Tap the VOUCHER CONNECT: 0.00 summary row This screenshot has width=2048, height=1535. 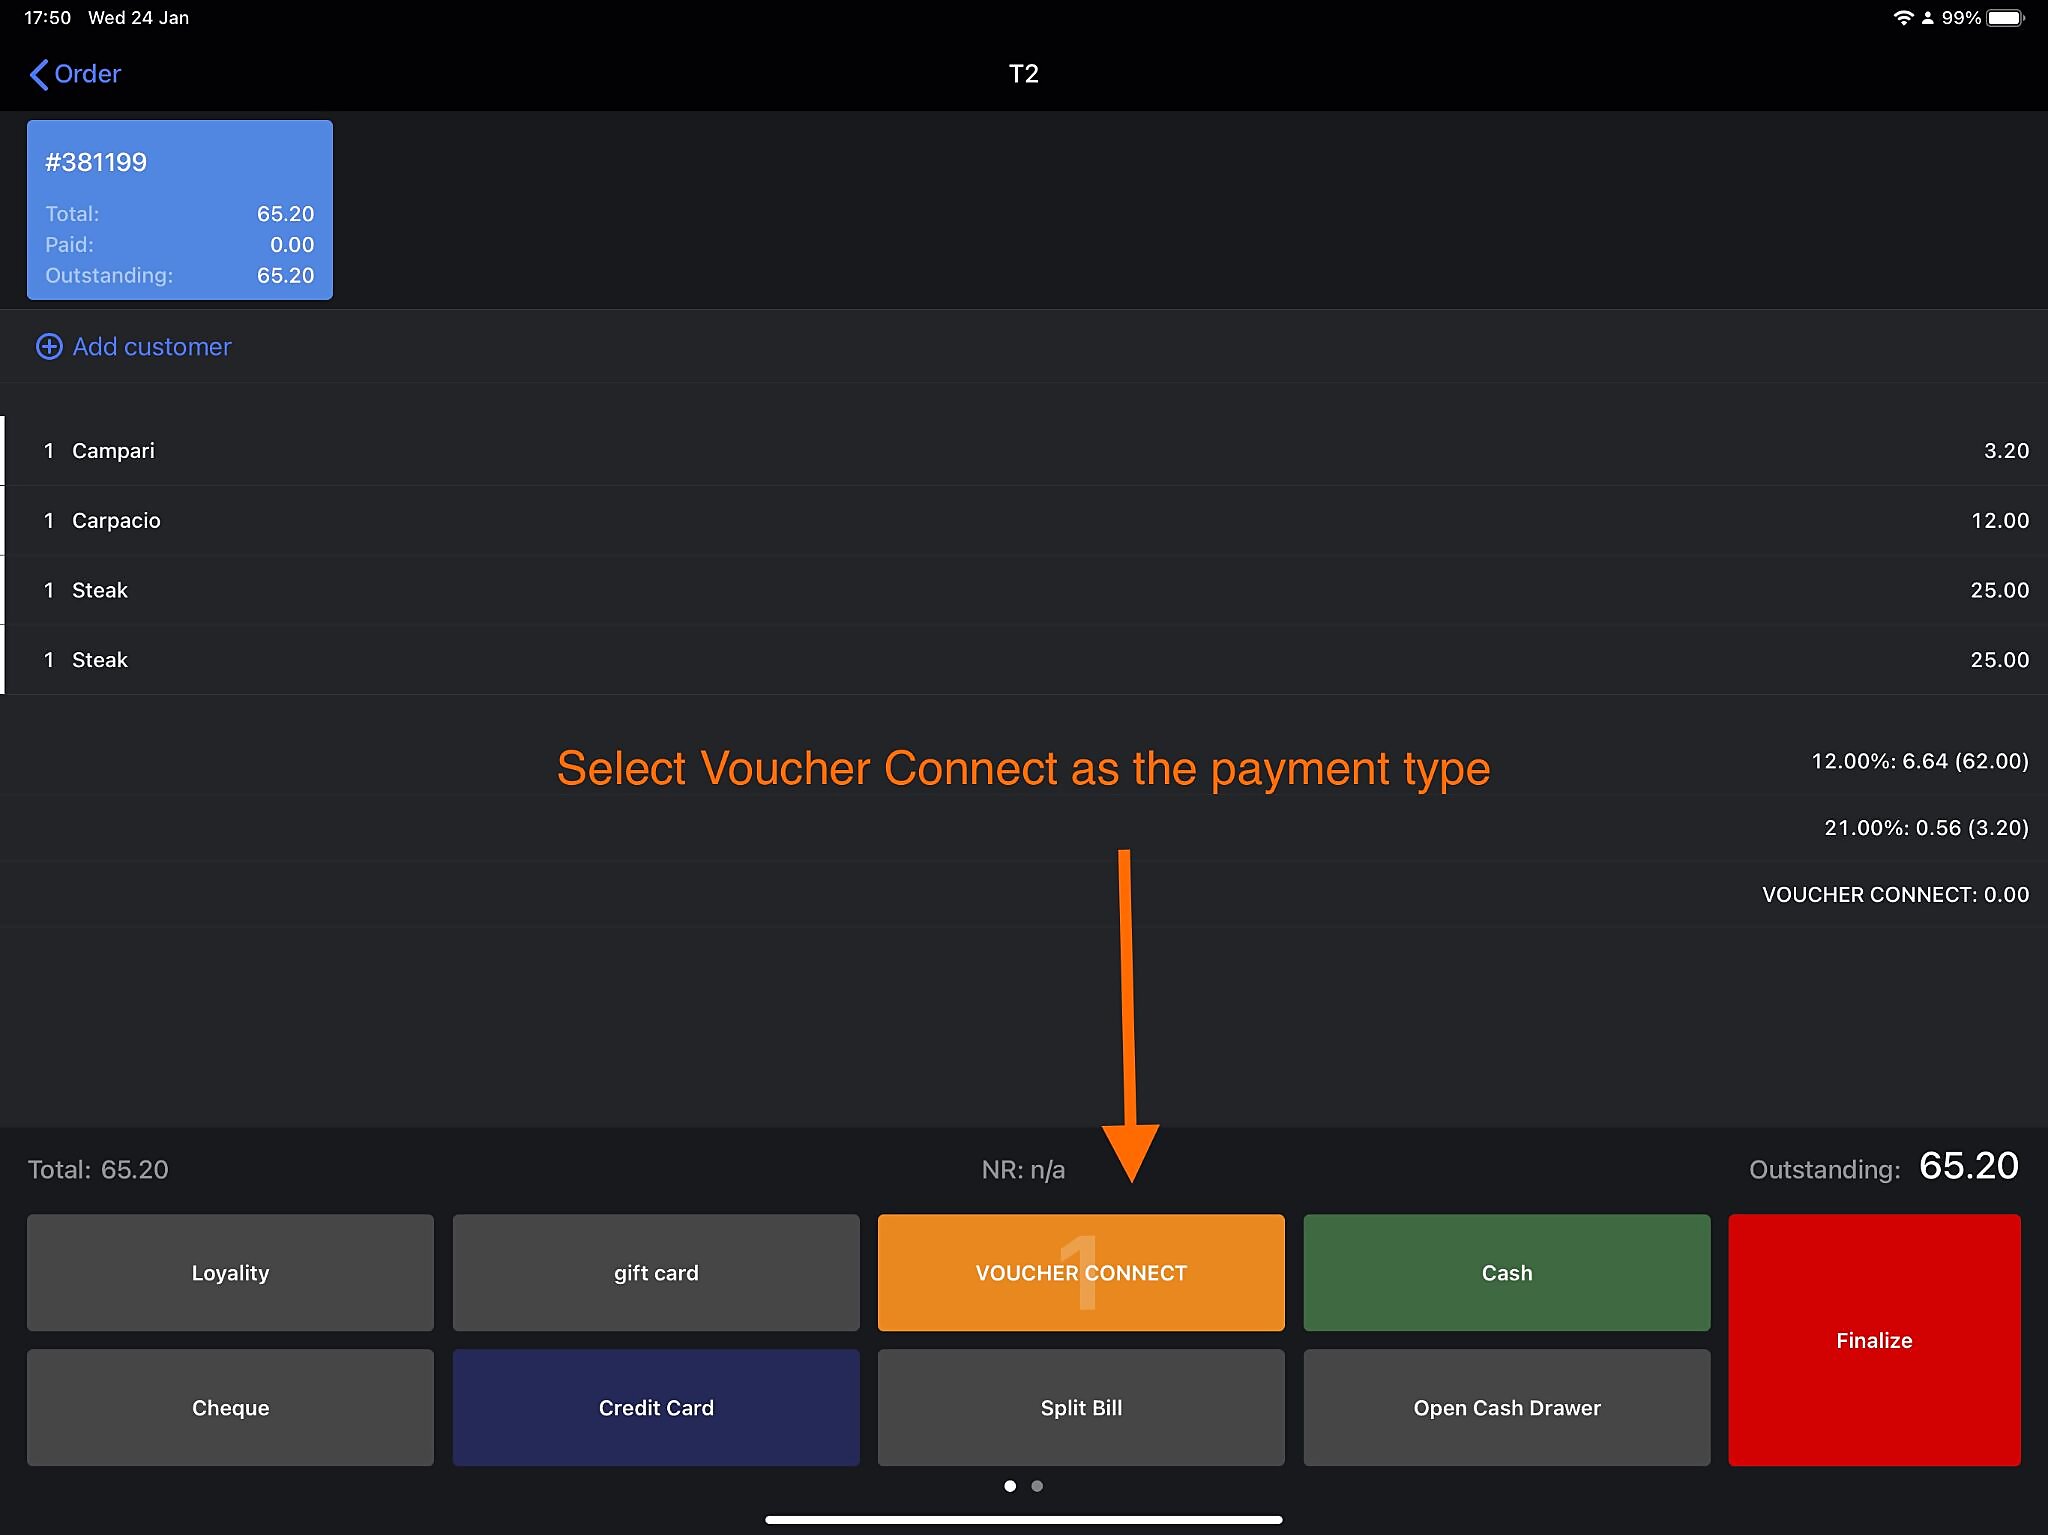click(x=1894, y=895)
